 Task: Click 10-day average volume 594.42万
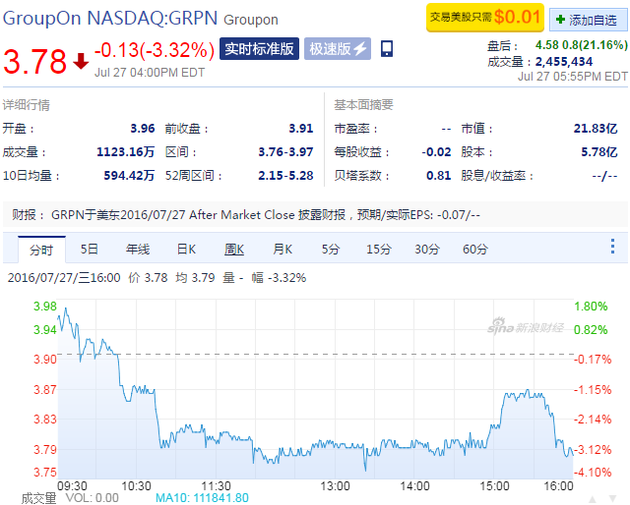click(x=129, y=176)
